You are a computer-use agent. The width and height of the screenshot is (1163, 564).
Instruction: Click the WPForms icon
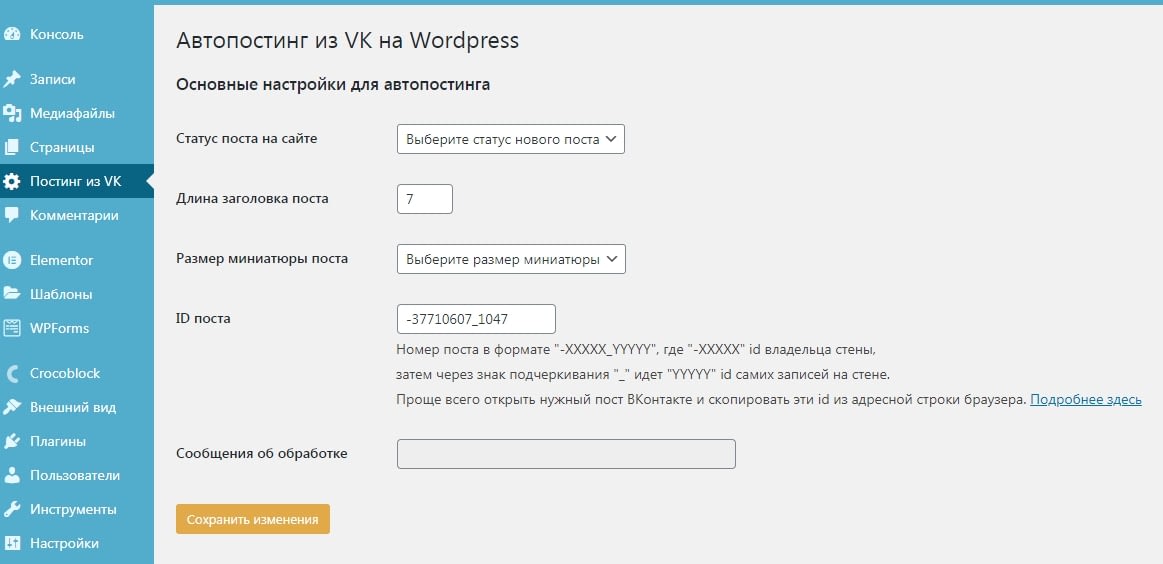[x=12, y=328]
